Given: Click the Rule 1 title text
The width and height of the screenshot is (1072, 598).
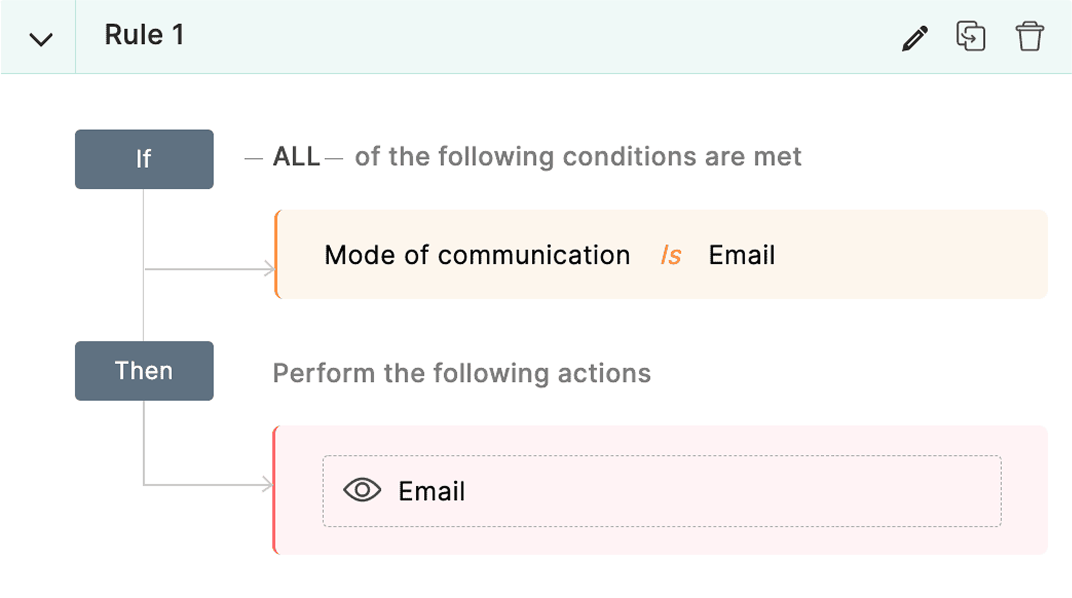Looking at the screenshot, I should coord(144,35).
